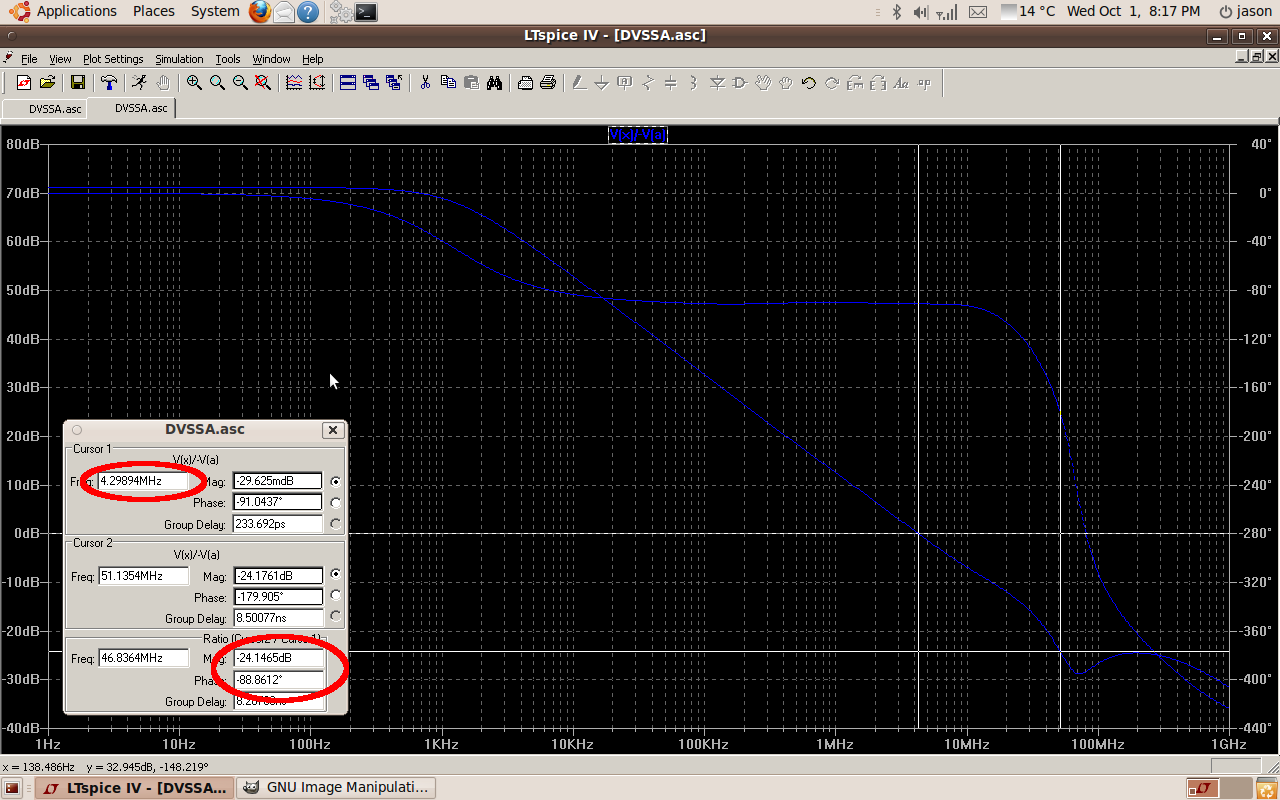
Task: Click the Save floppy disk icon
Action: point(77,83)
